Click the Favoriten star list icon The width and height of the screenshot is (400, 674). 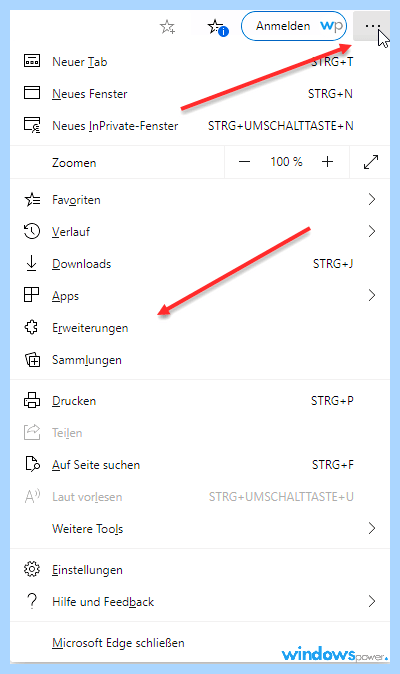32,199
